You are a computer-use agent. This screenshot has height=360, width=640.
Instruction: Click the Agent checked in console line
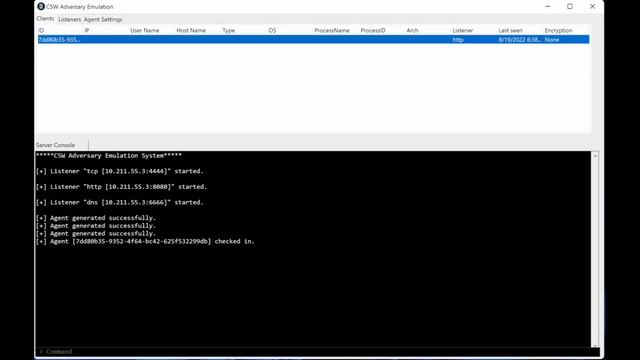(x=145, y=241)
